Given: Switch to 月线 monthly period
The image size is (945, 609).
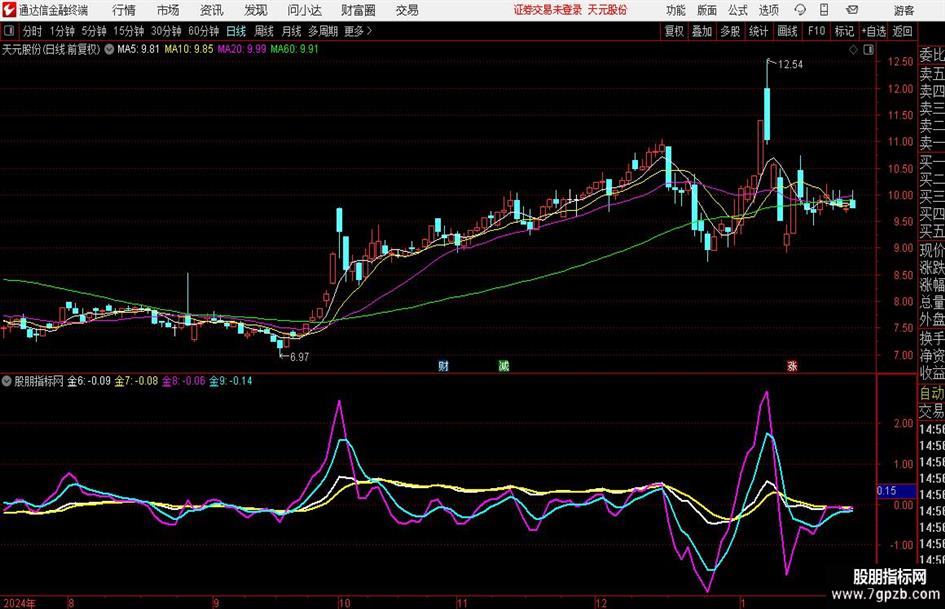Looking at the screenshot, I should [x=292, y=31].
